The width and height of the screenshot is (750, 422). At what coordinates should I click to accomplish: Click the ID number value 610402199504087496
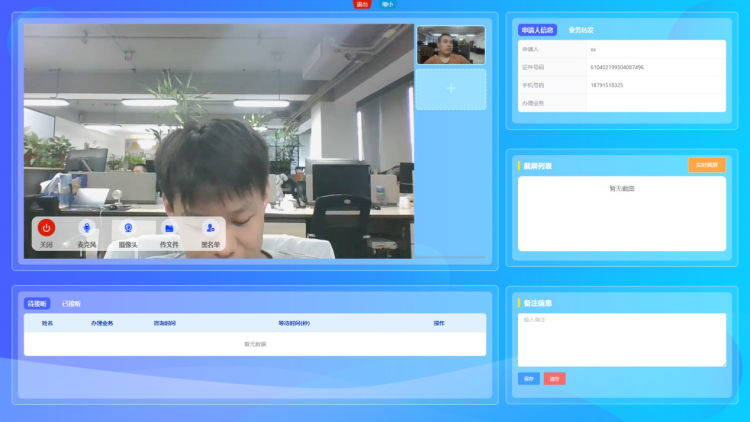tap(617, 67)
